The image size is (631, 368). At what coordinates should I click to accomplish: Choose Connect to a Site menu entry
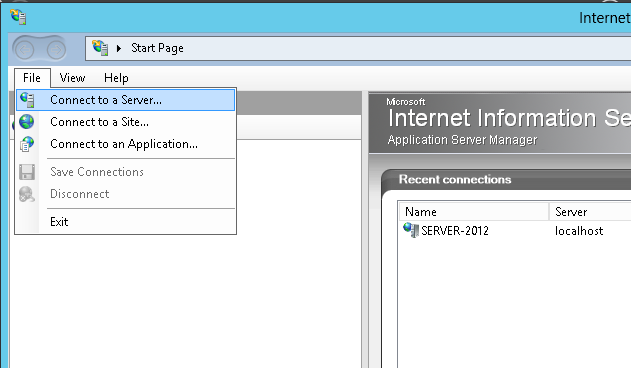[125, 122]
